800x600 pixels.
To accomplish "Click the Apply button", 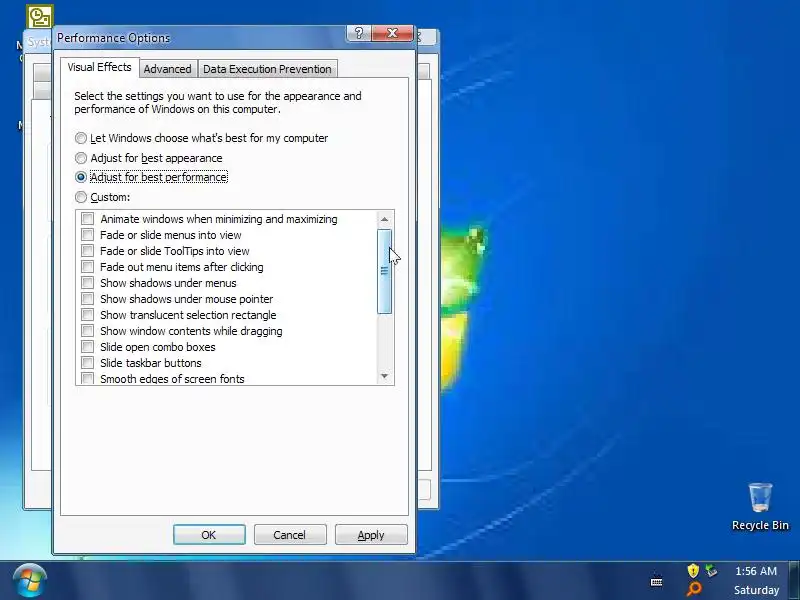I will point(371,535).
